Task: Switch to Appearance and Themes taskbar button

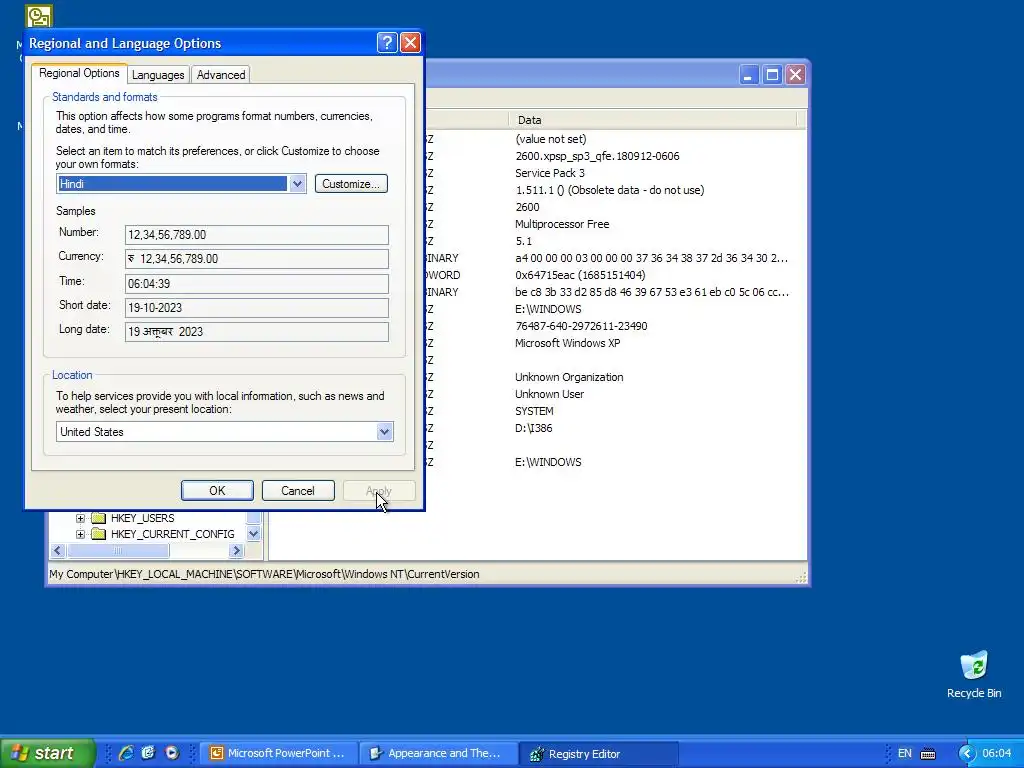Action: tap(439, 753)
